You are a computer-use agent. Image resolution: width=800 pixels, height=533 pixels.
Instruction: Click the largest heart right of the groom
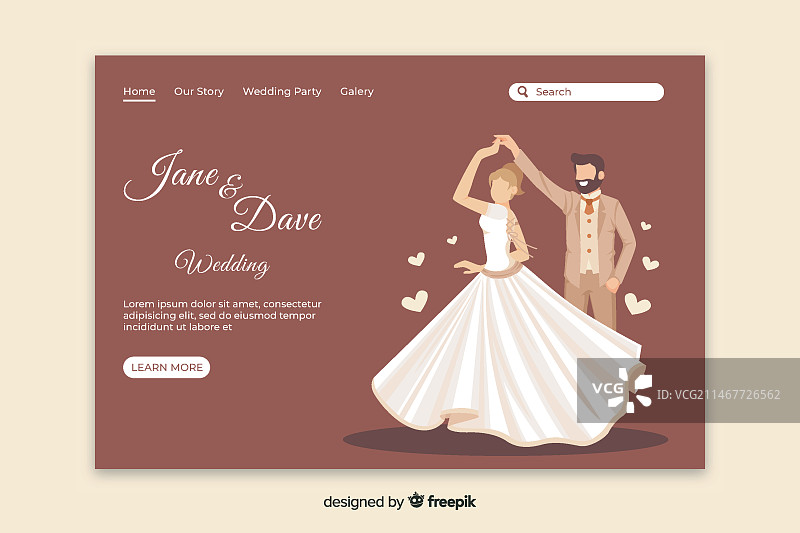click(637, 303)
